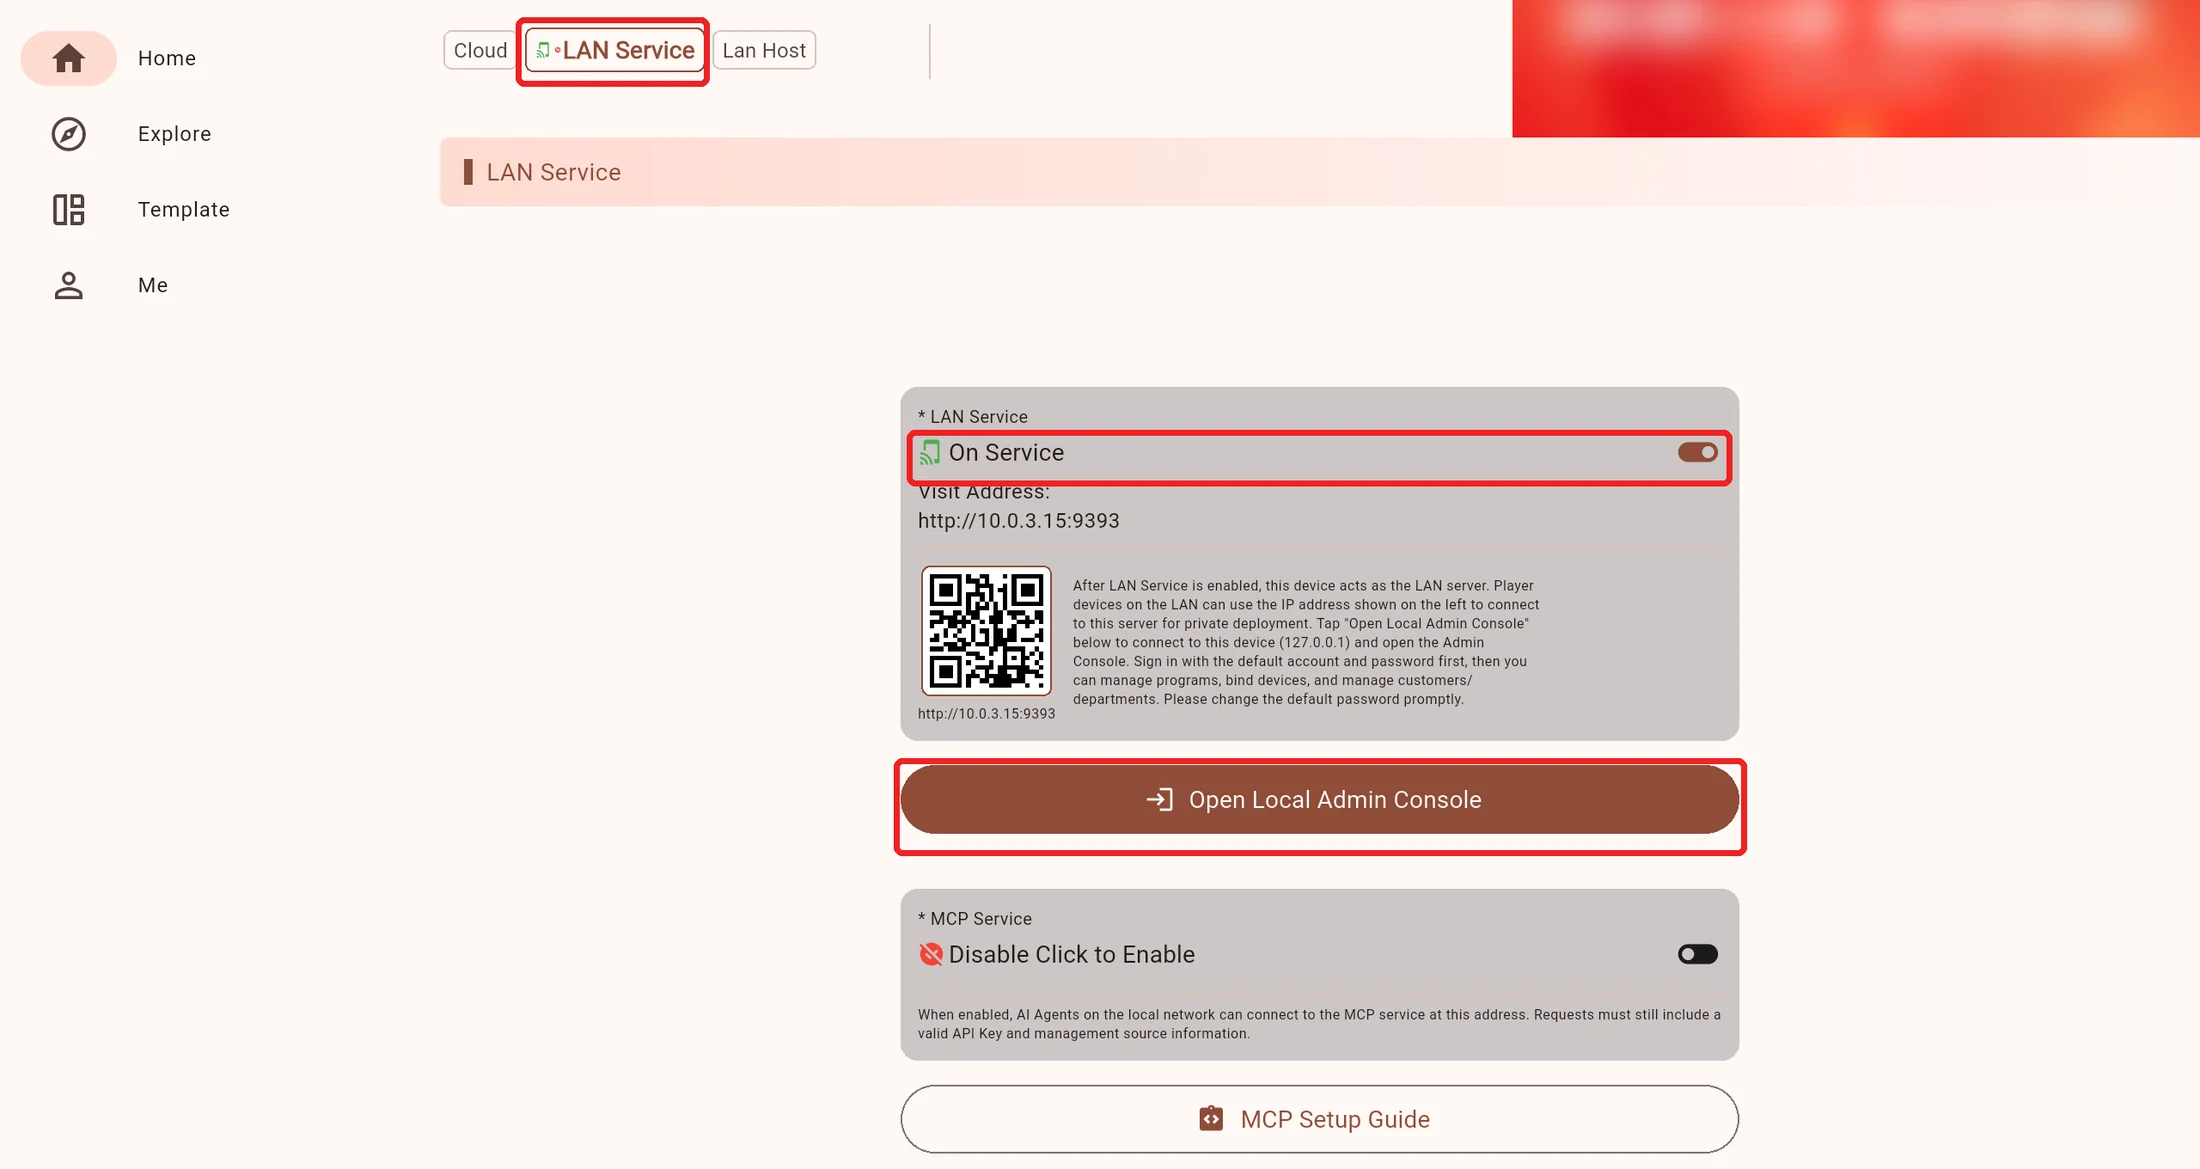
Task: Open the Lan Host tab
Action: [764, 50]
